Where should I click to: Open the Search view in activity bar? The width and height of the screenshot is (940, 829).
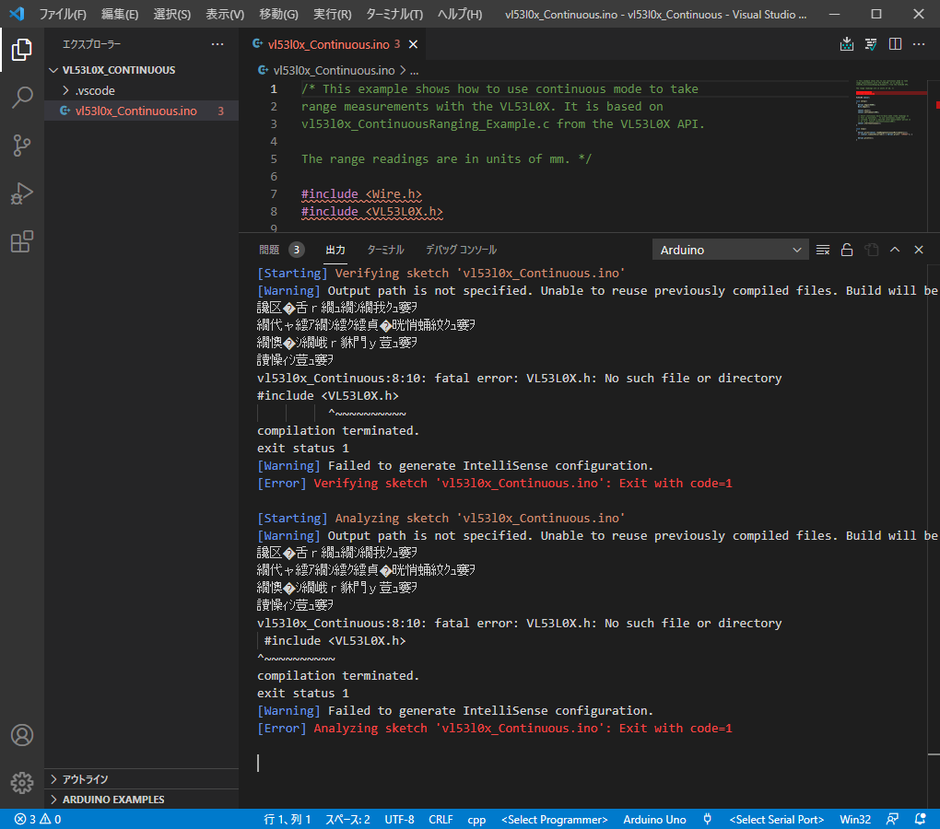pyautogui.click(x=22, y=98)
